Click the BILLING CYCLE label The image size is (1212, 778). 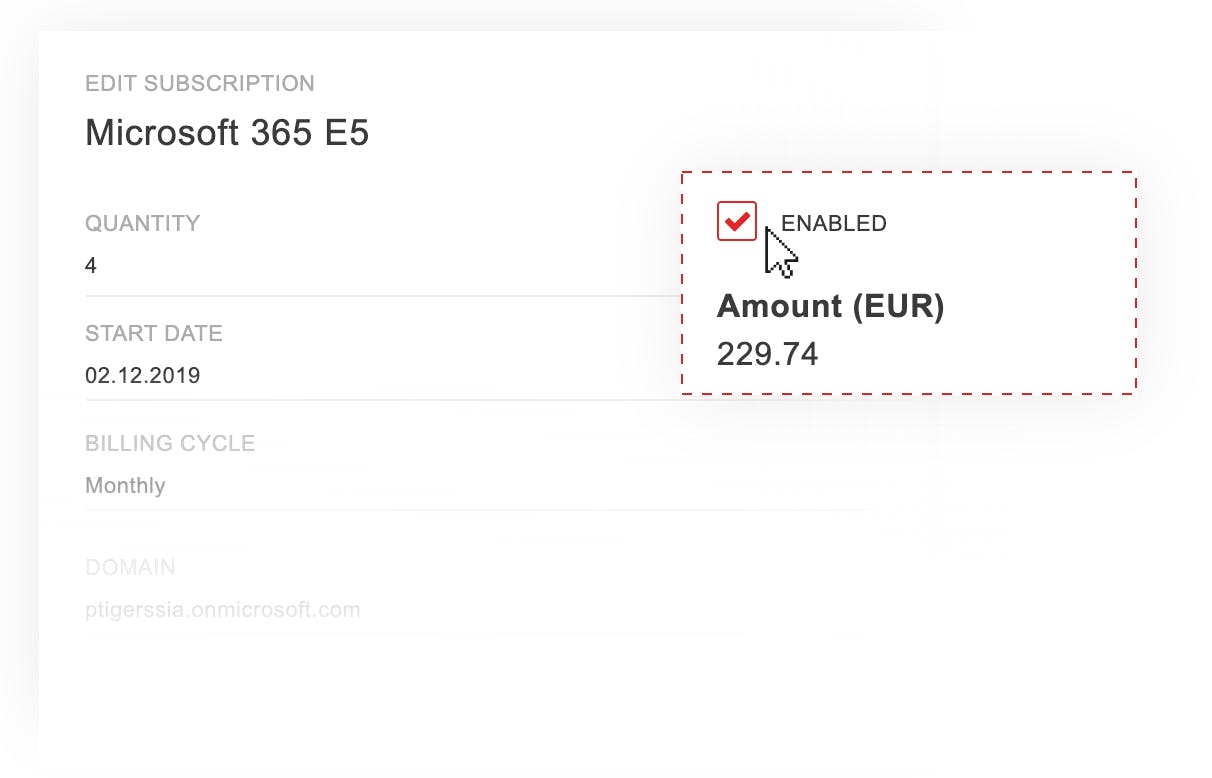click(x=170, y=443)
